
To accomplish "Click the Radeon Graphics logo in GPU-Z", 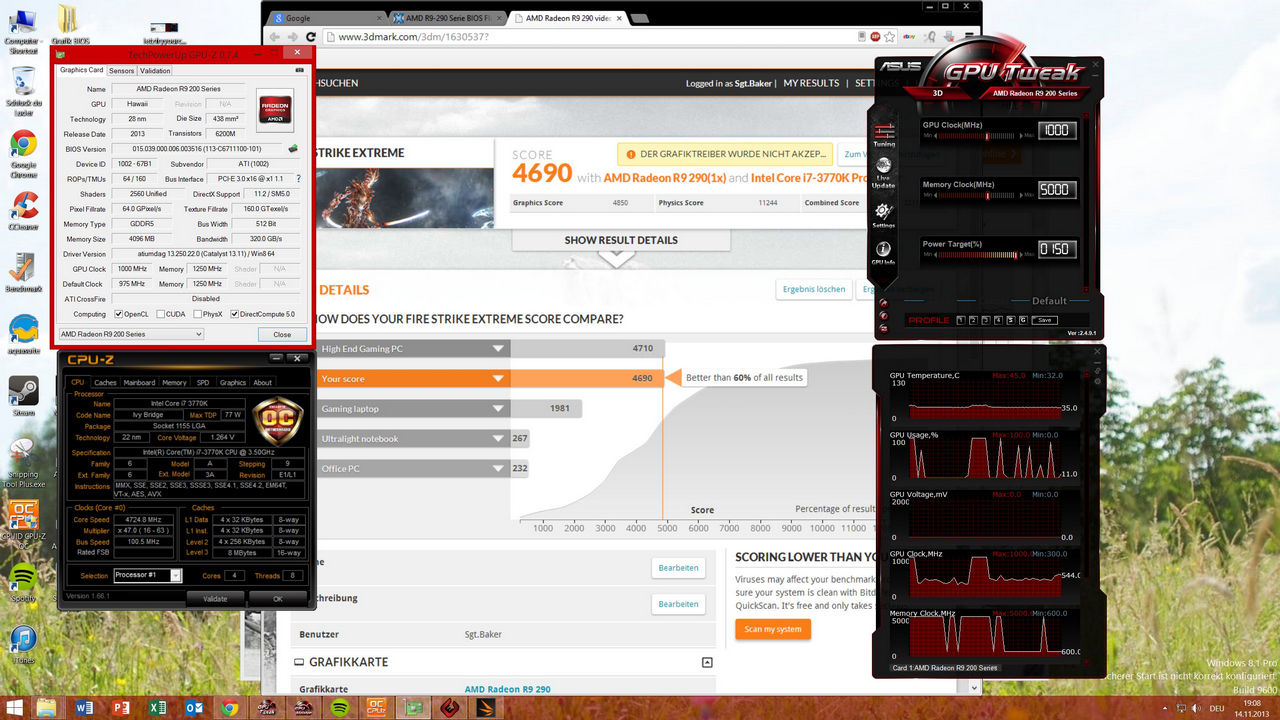I will pyautogui.click(x=275, y=109).
